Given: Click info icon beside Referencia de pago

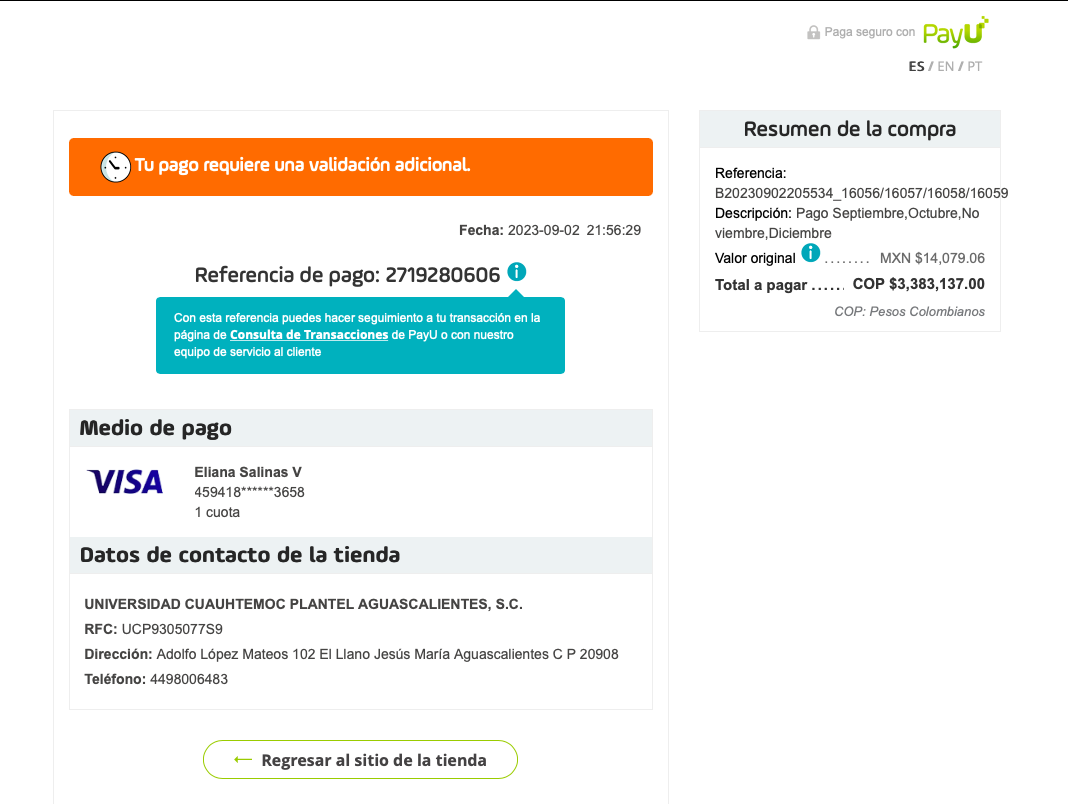Looking at the screenshot, I should (x=517, y=272).
